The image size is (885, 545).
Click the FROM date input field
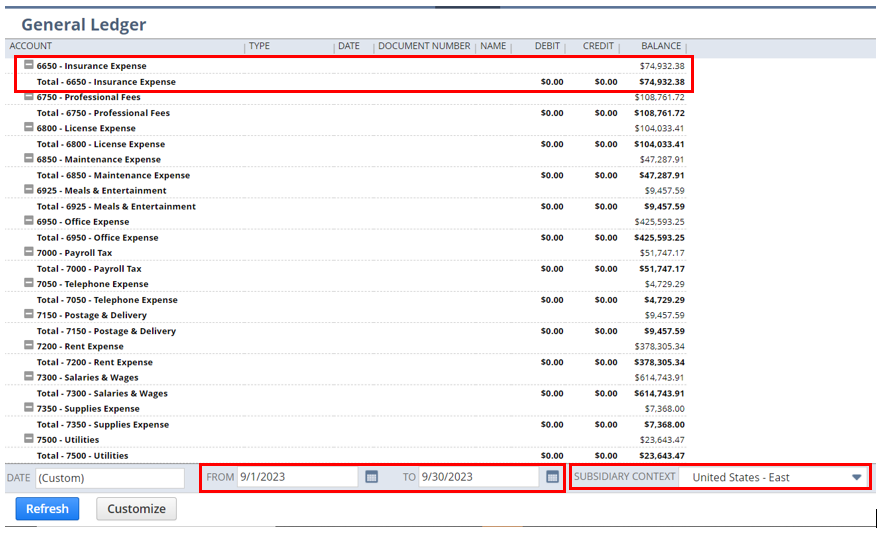tap(297, 477)
